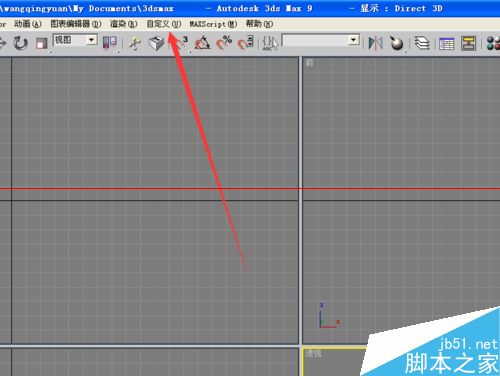
Task: Open the Schematic View
Action: click(x=468, y=43)
